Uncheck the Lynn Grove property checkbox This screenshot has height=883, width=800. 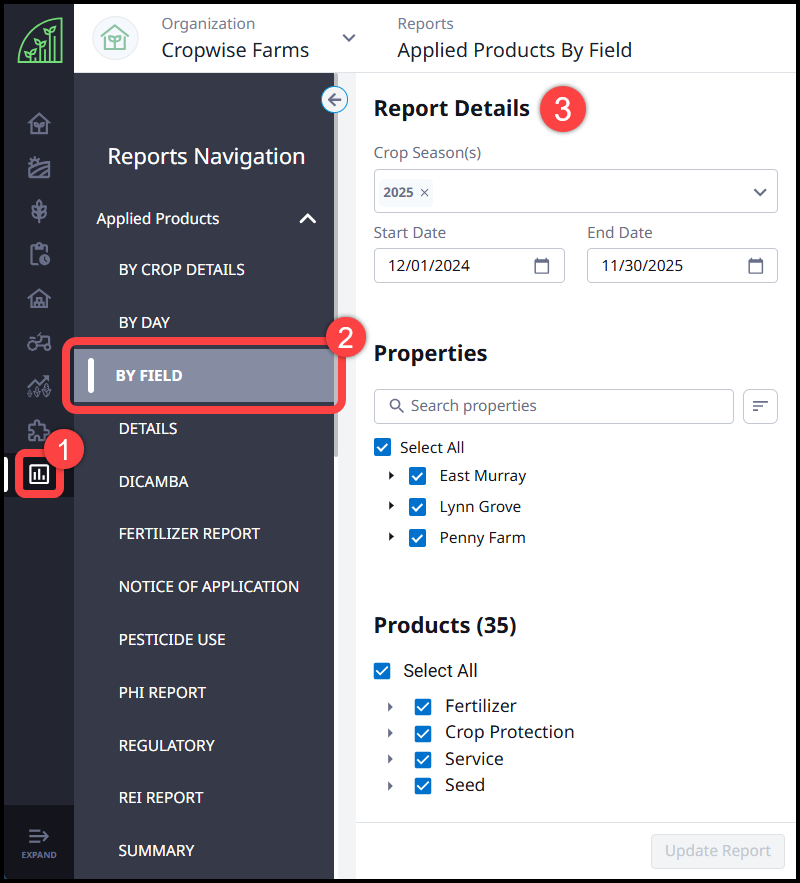tap(417, 506)
